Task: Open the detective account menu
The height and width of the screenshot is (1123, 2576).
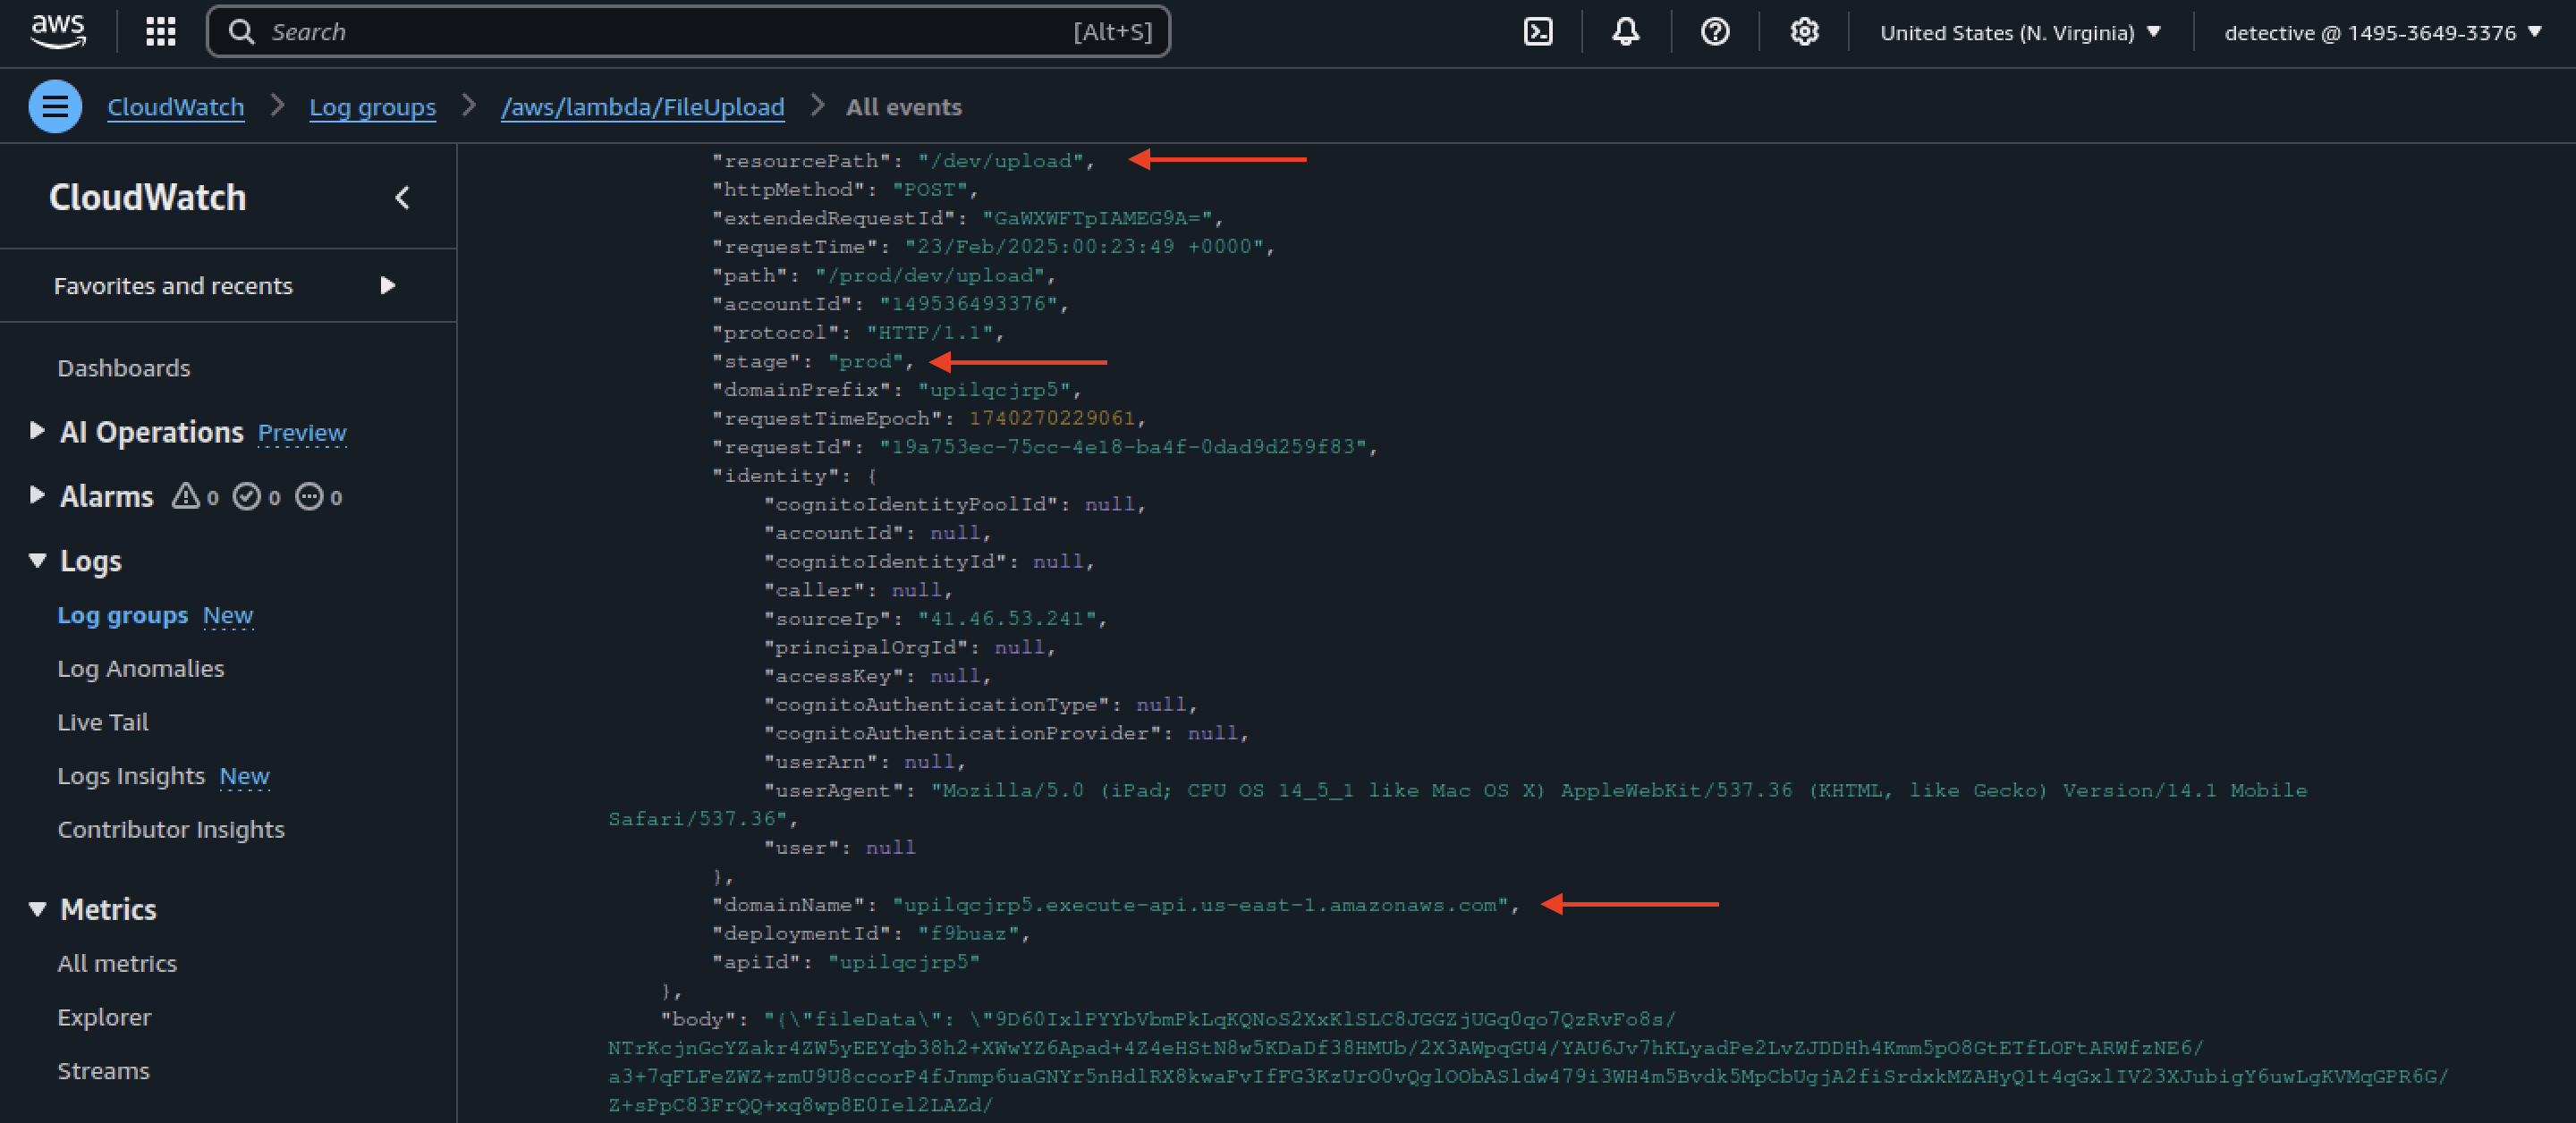Action: click(x=2382, y=32)
